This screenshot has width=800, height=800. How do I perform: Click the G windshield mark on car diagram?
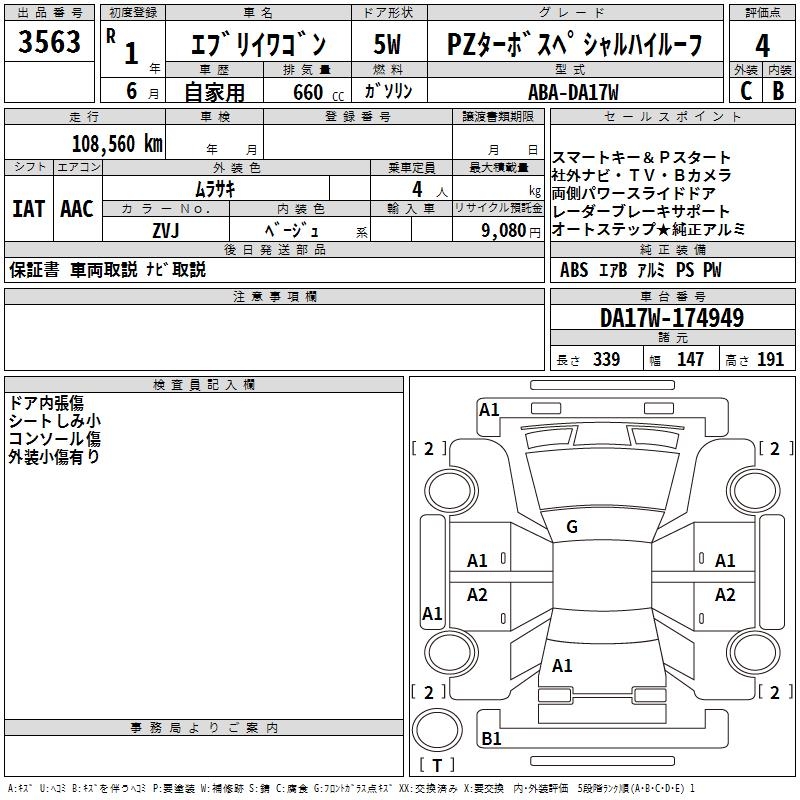tap(572, 527)
